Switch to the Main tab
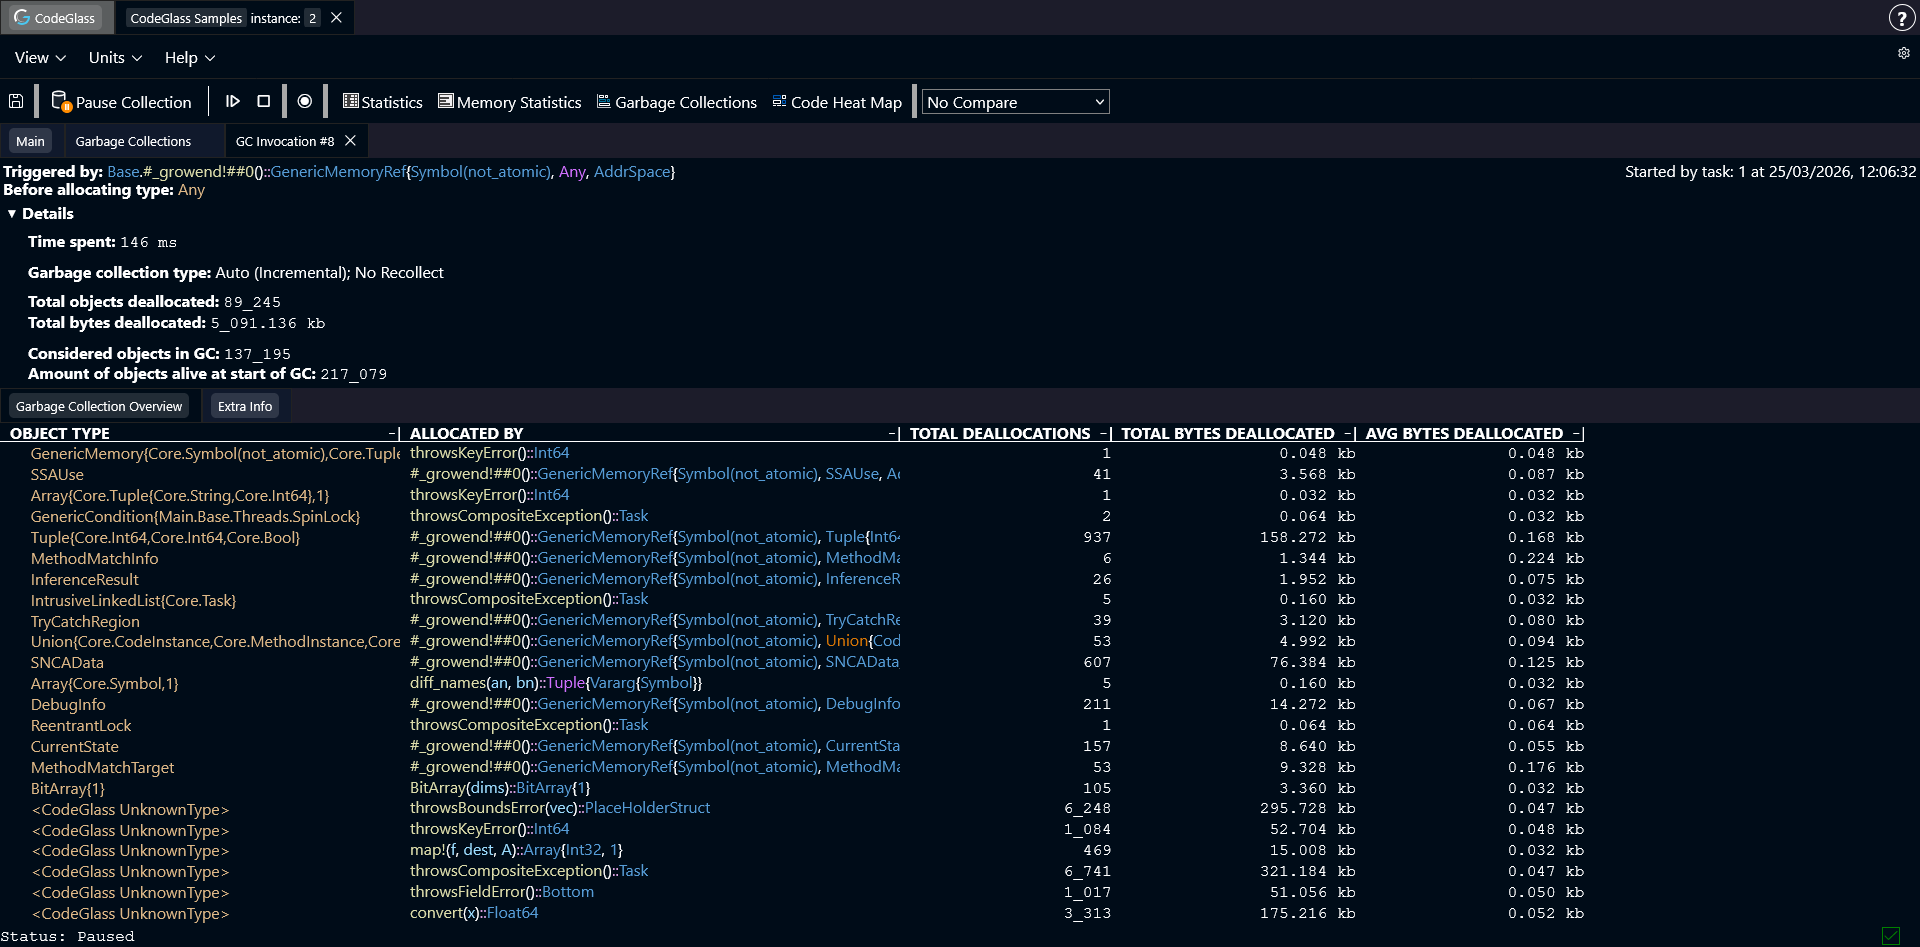Screen dimensions: 1920x947 pos(30,140)
